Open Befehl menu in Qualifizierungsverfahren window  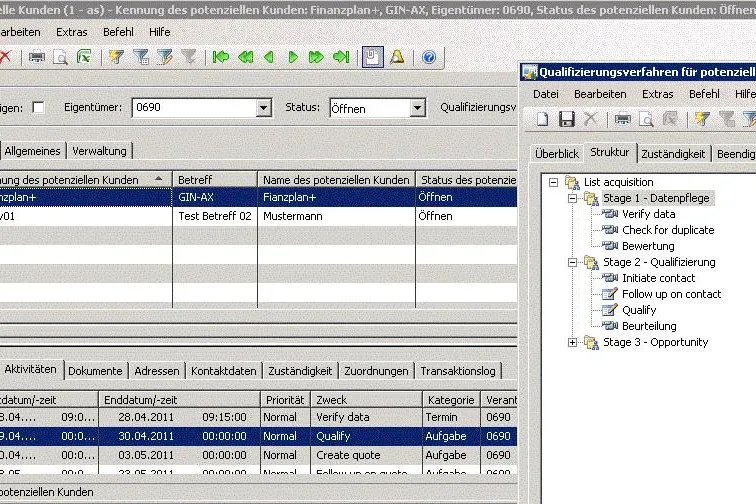[704, 94]
